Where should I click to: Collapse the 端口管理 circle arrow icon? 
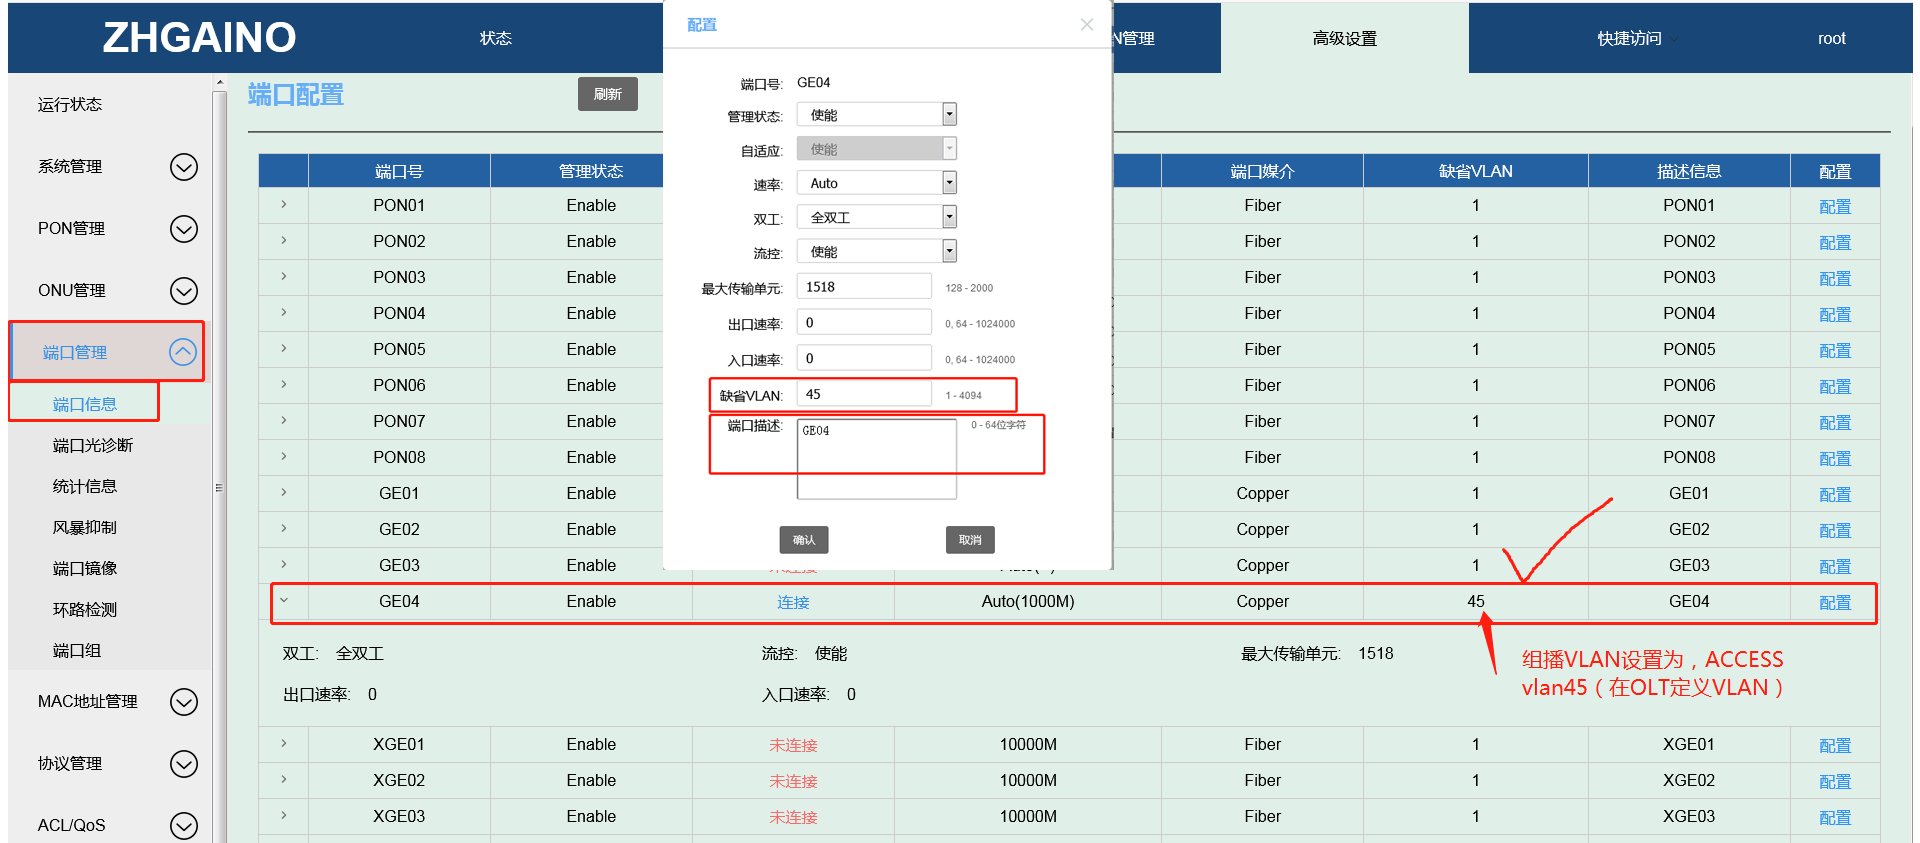pyautogui.click(x=183, y=352)
